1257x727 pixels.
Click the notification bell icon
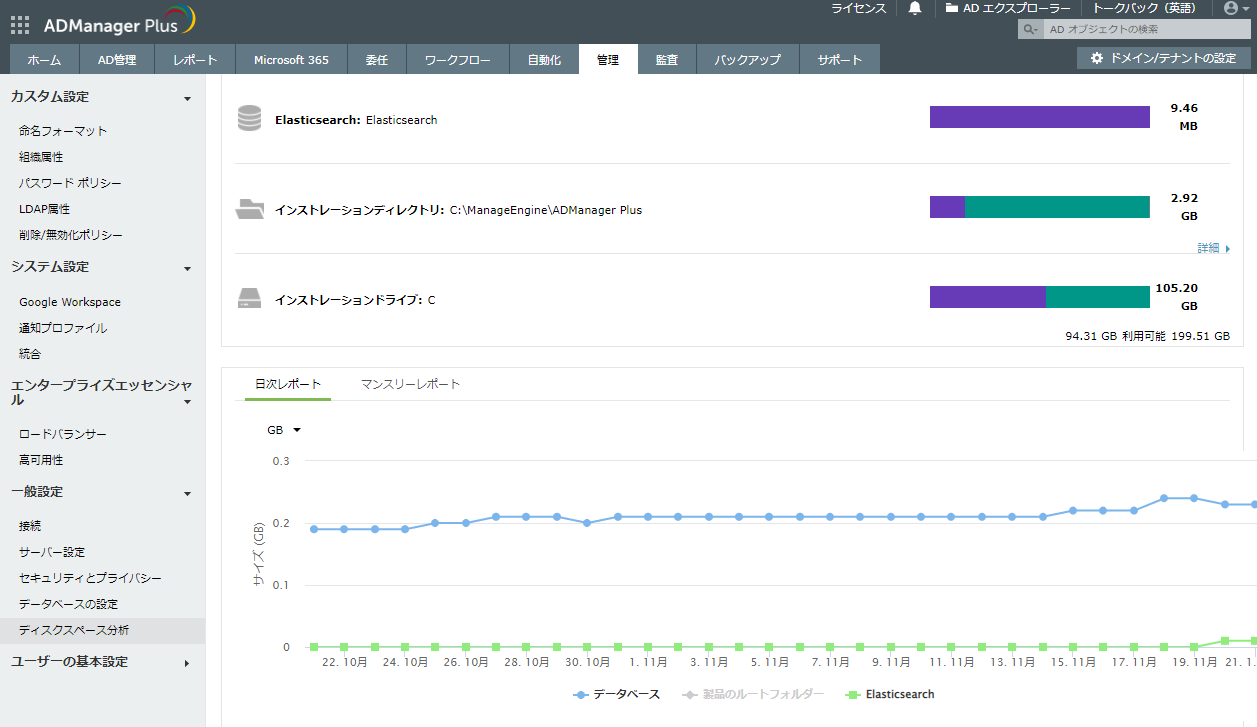[914, 8]
